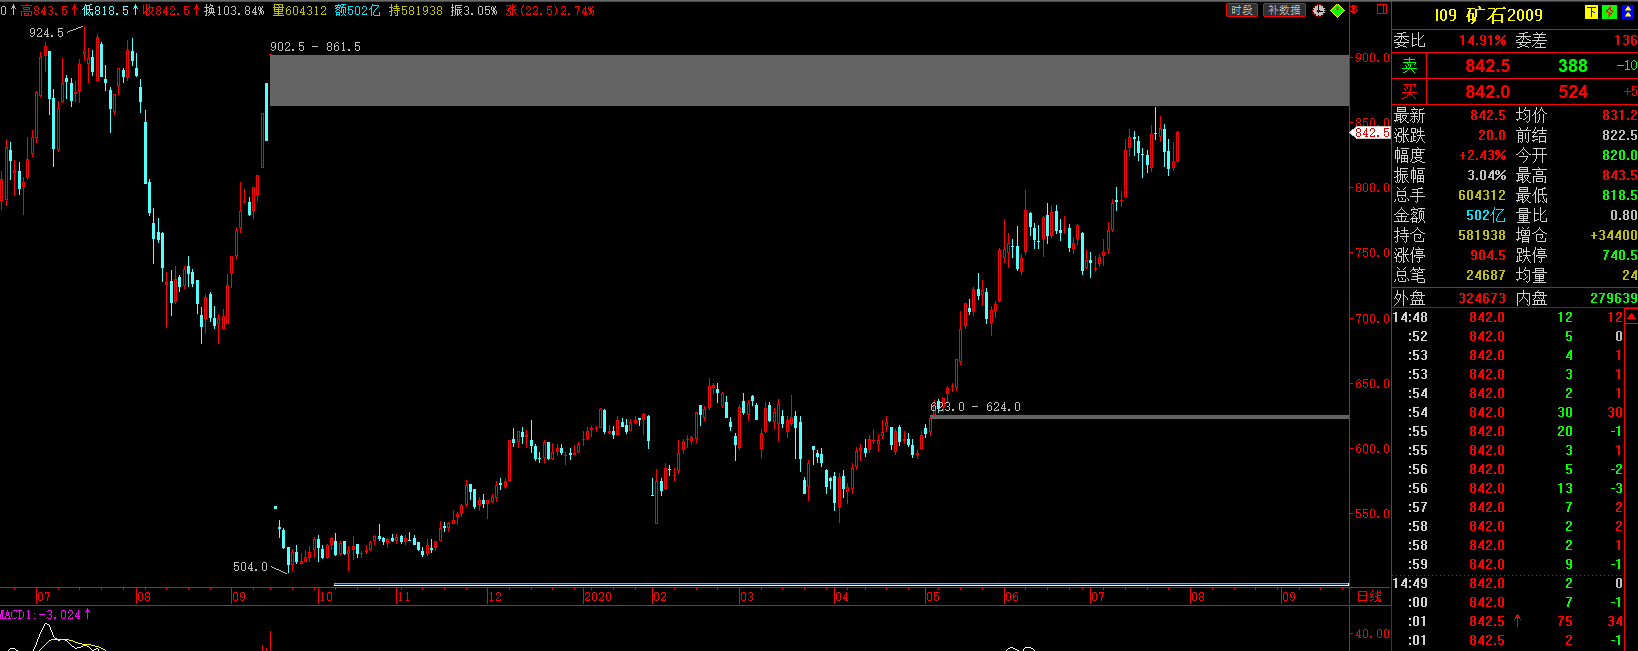
Task: Click the 总笔 value 24687
Action: point(1486,276)
